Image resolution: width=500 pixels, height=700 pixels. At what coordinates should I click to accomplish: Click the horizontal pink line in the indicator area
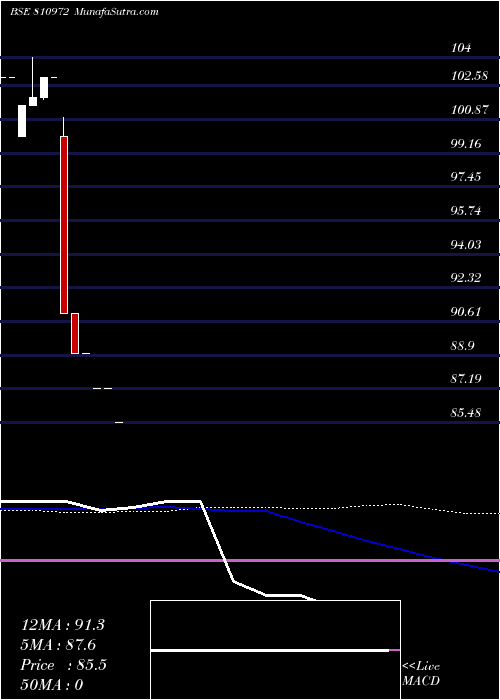(x=250, y=560)
